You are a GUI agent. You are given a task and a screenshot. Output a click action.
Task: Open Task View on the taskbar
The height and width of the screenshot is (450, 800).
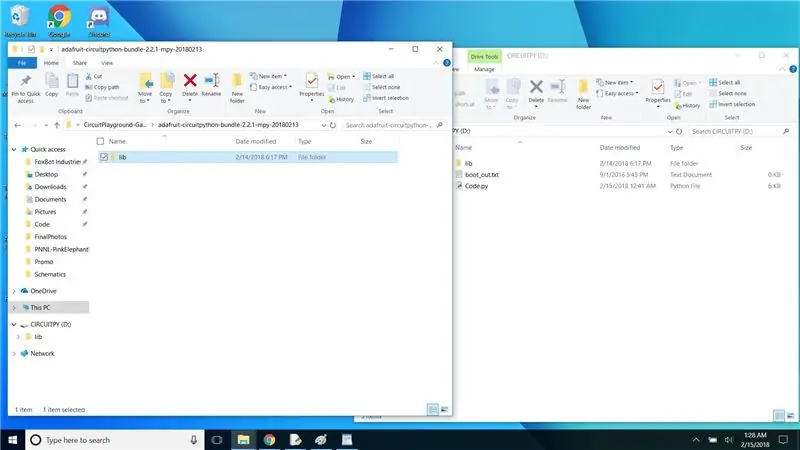pyautogui.click(x=217, y=440)
